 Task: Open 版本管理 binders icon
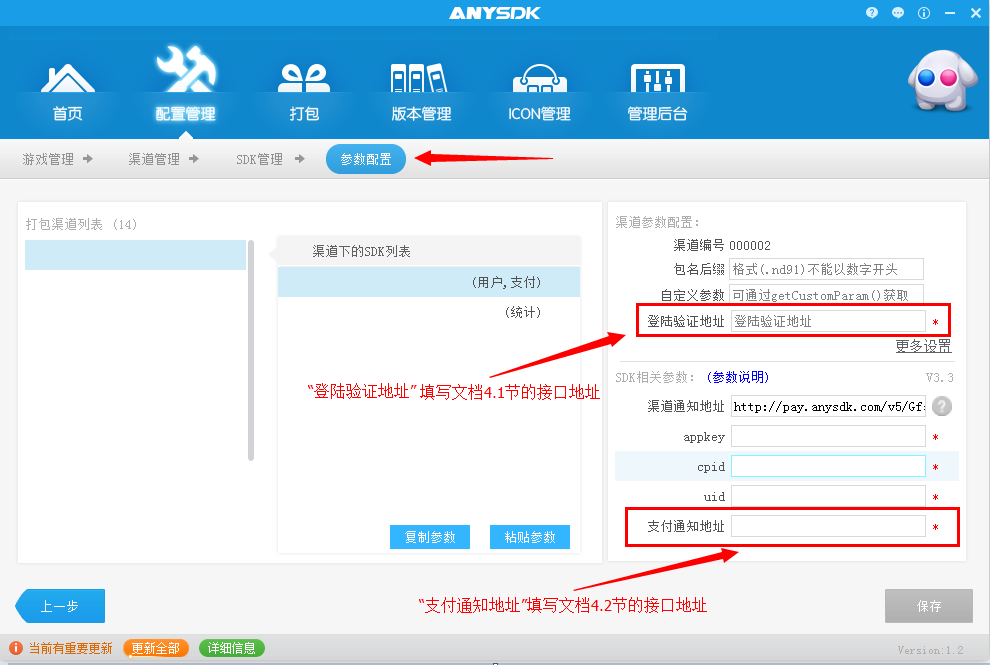(x=420, y=78)
